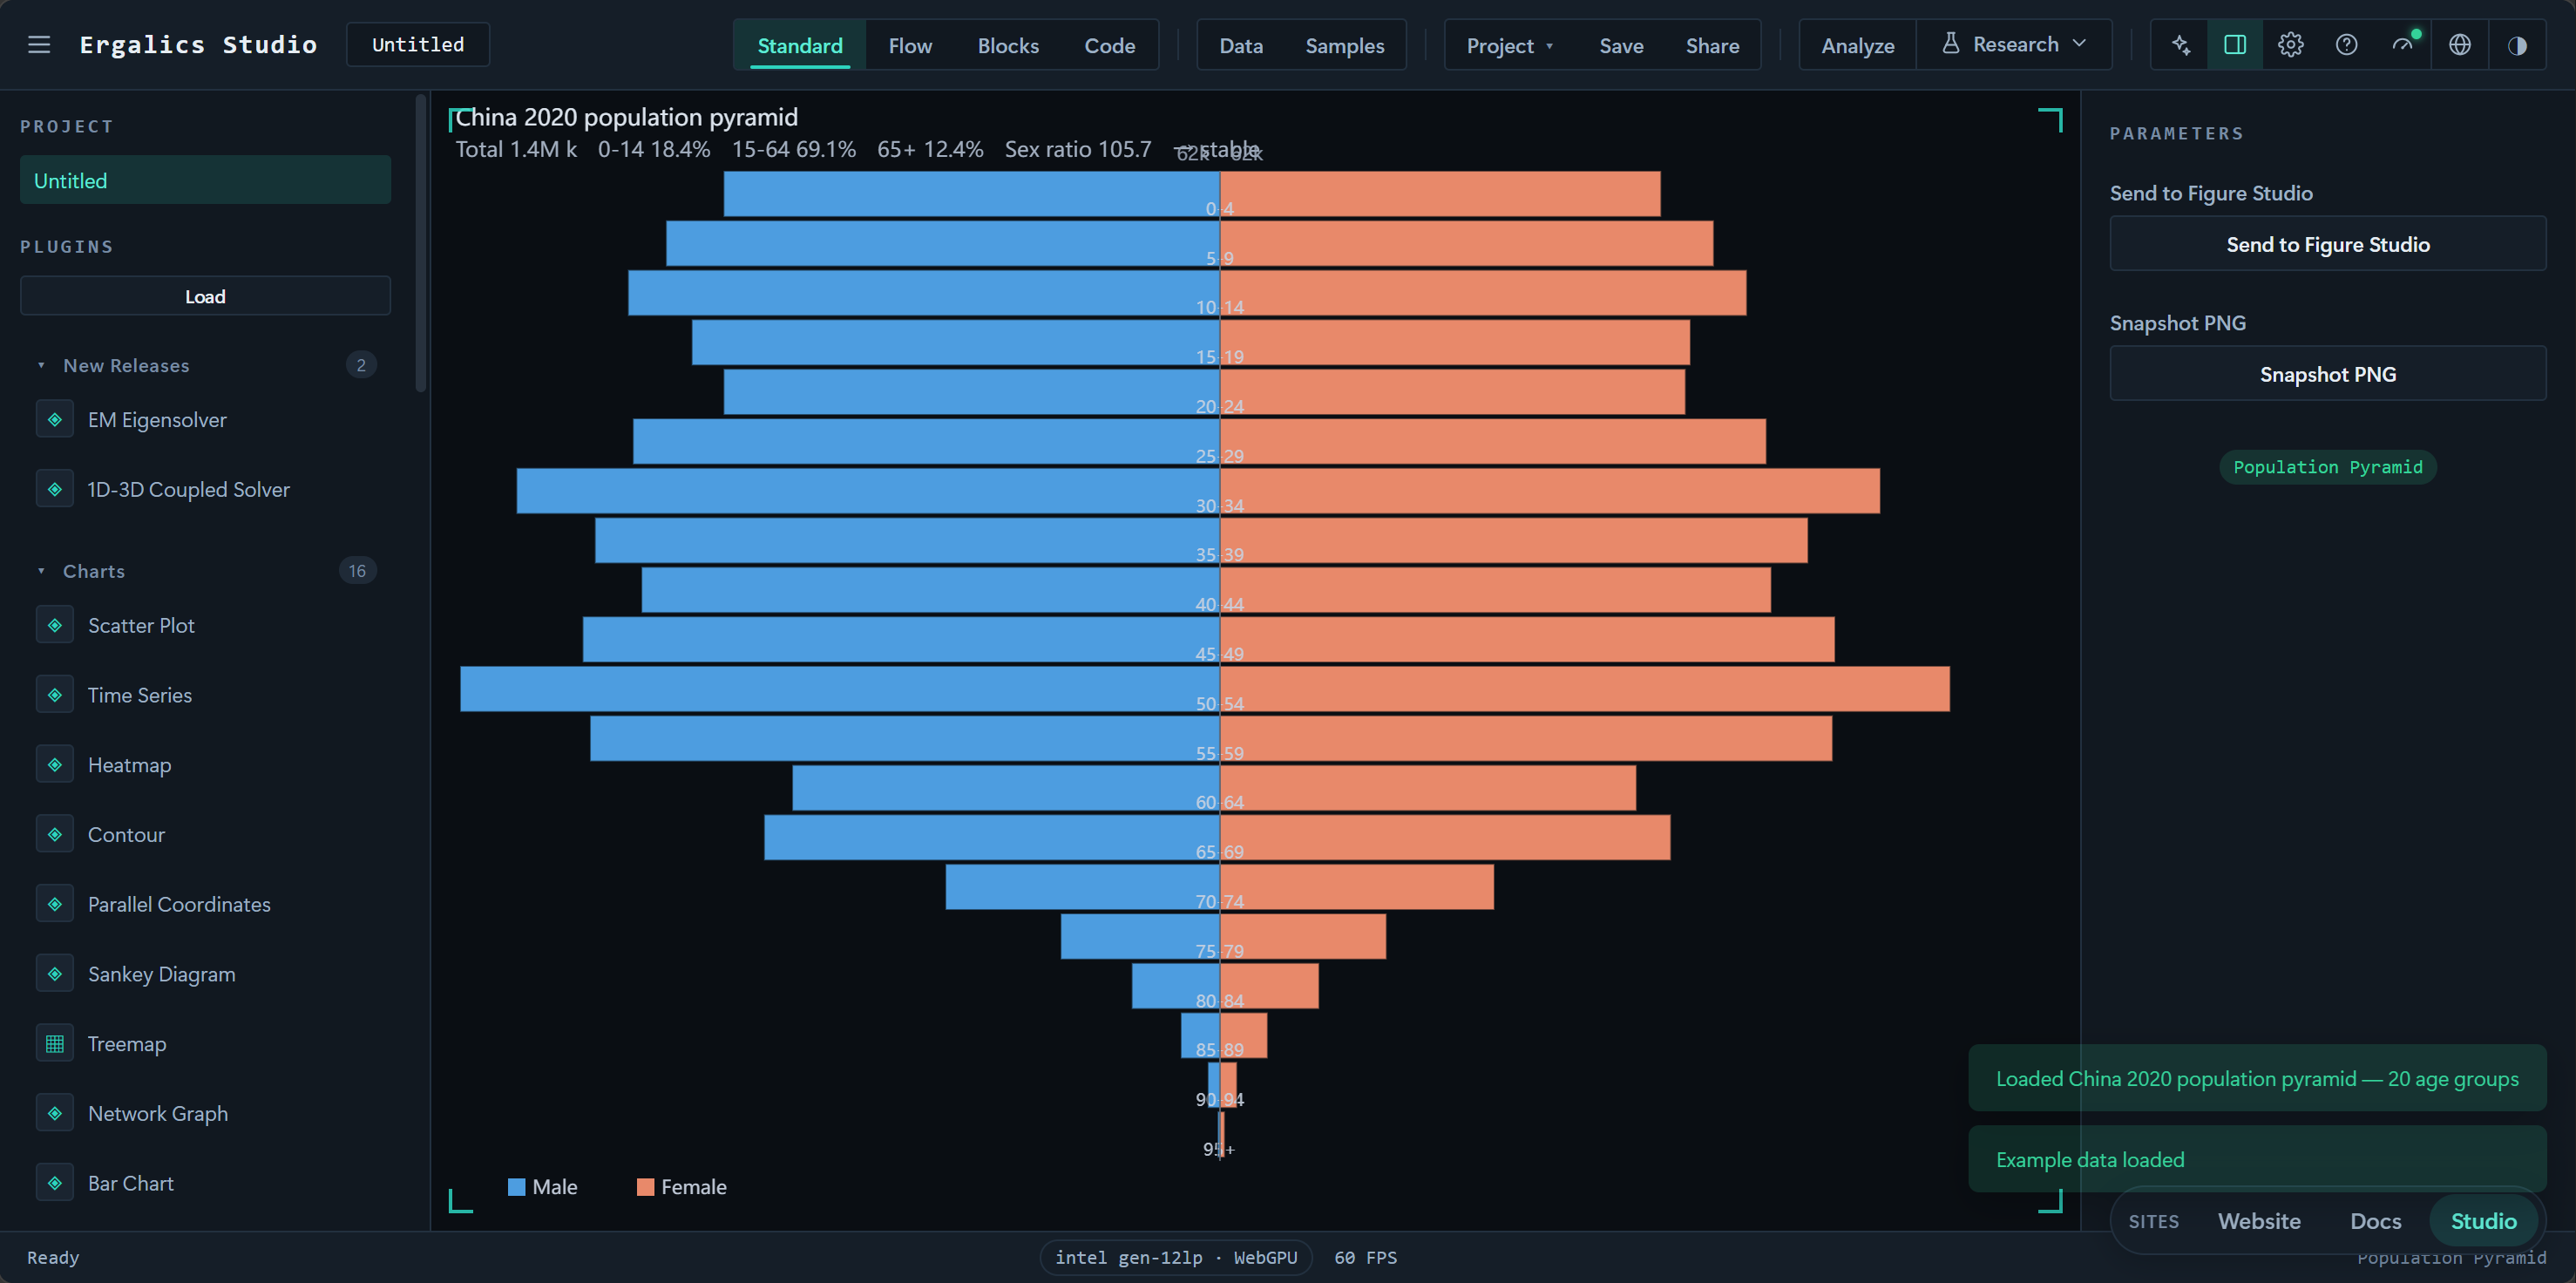This screenshot has width=2576, height=1283.
Task: Open the hamburger menu icon
Action: pos(39,45)
